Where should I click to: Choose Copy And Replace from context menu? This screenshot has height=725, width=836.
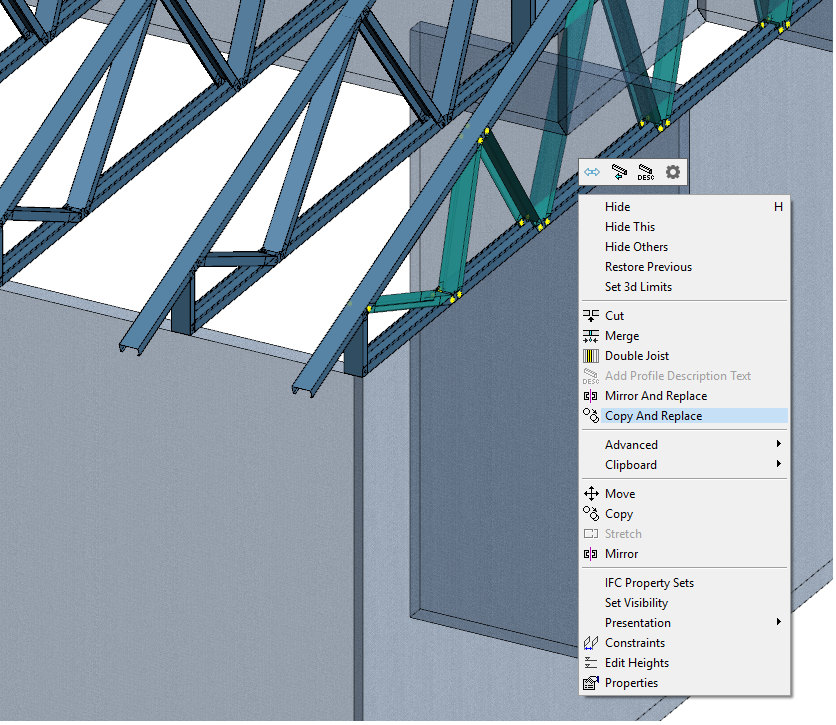coord(653,416)
